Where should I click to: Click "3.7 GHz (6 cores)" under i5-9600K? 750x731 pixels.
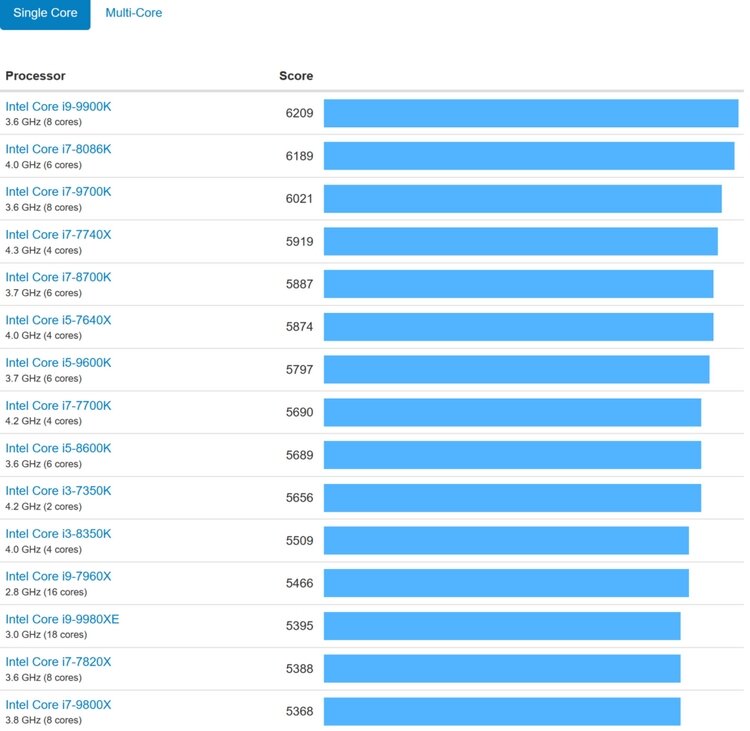(x=44, y=378)
